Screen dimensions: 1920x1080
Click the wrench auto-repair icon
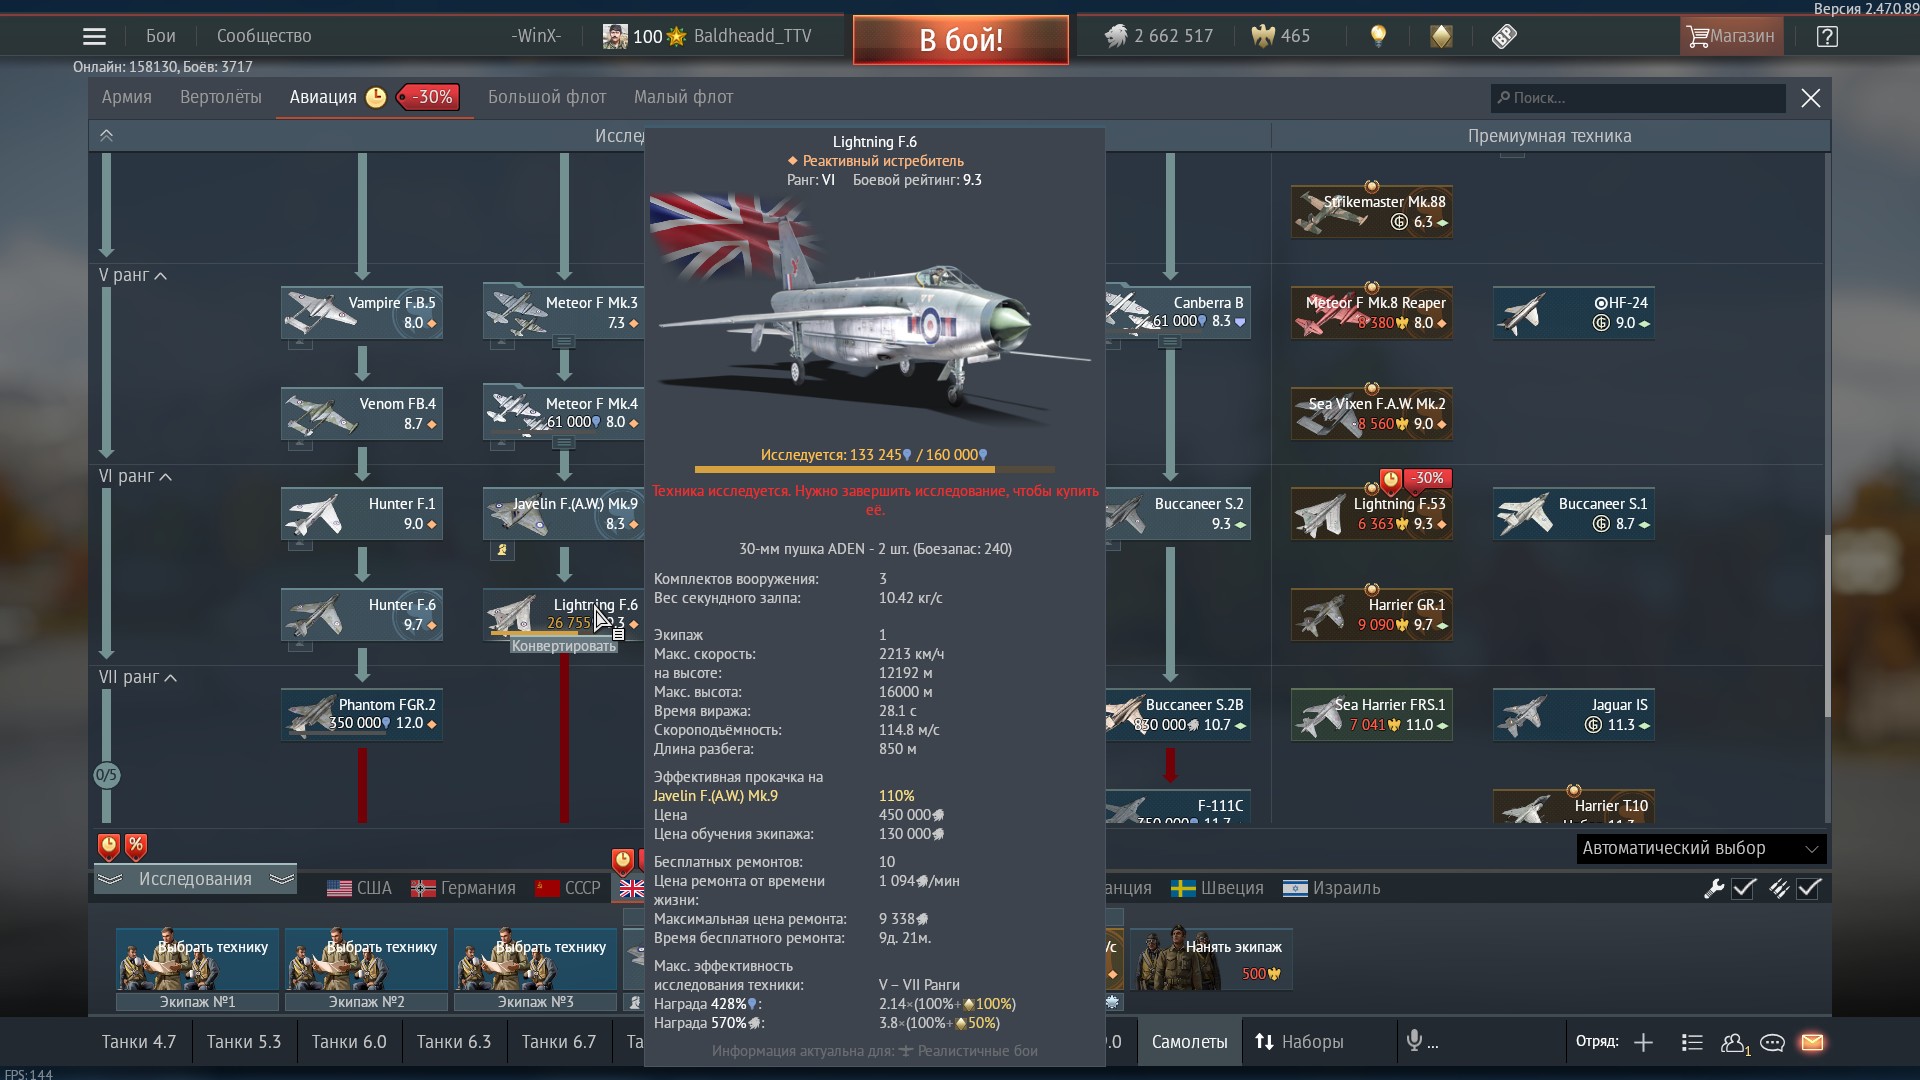[x=1714, y=888]
